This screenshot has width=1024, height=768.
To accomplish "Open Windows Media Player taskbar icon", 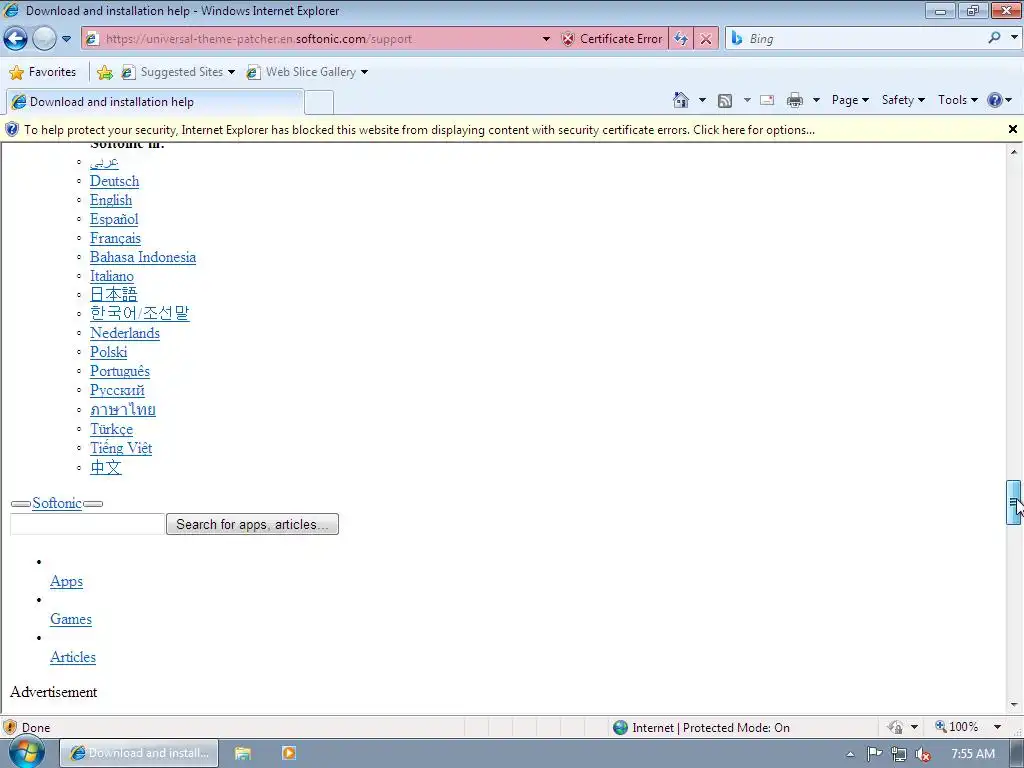I will [289, 753].
